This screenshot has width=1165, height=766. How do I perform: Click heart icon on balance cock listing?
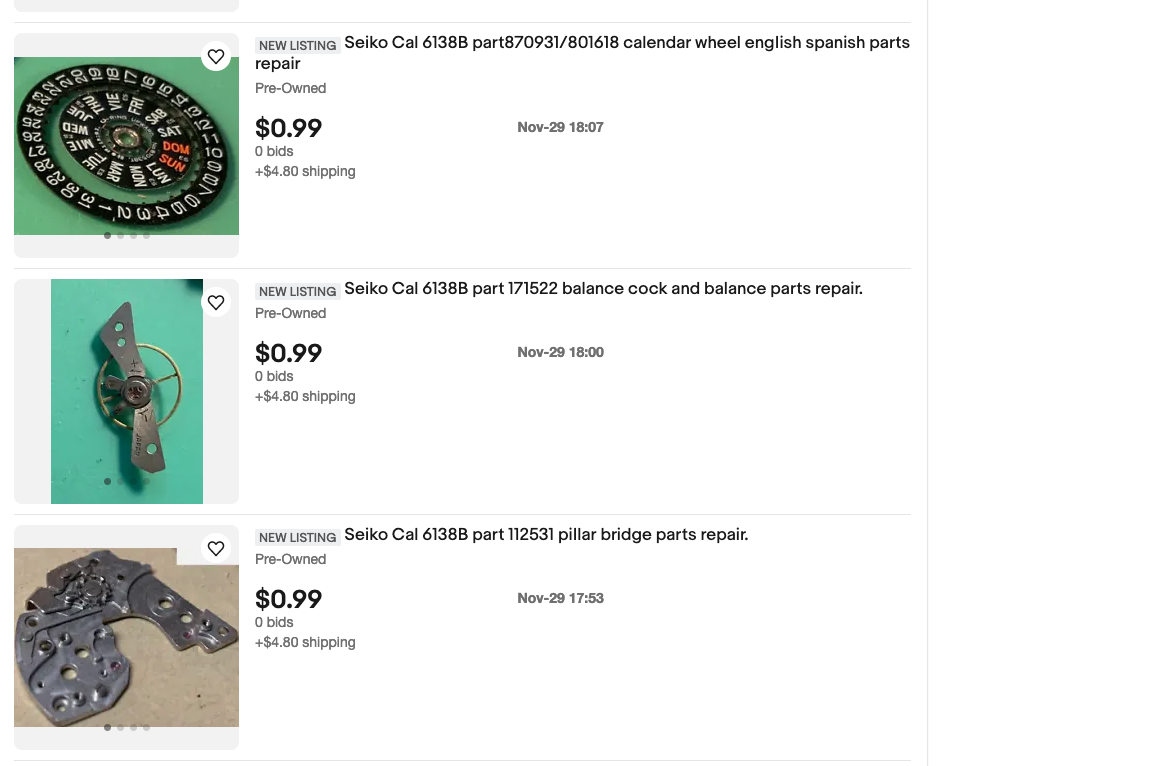(216, 303)
